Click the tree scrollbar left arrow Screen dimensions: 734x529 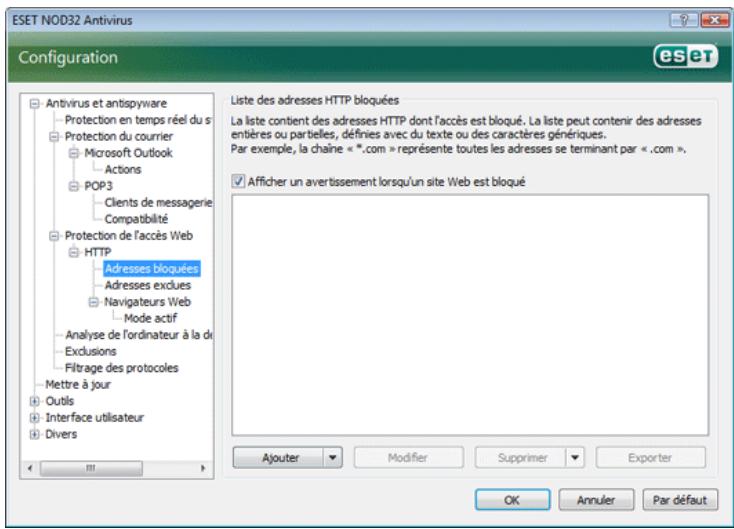tap(30, 468)
